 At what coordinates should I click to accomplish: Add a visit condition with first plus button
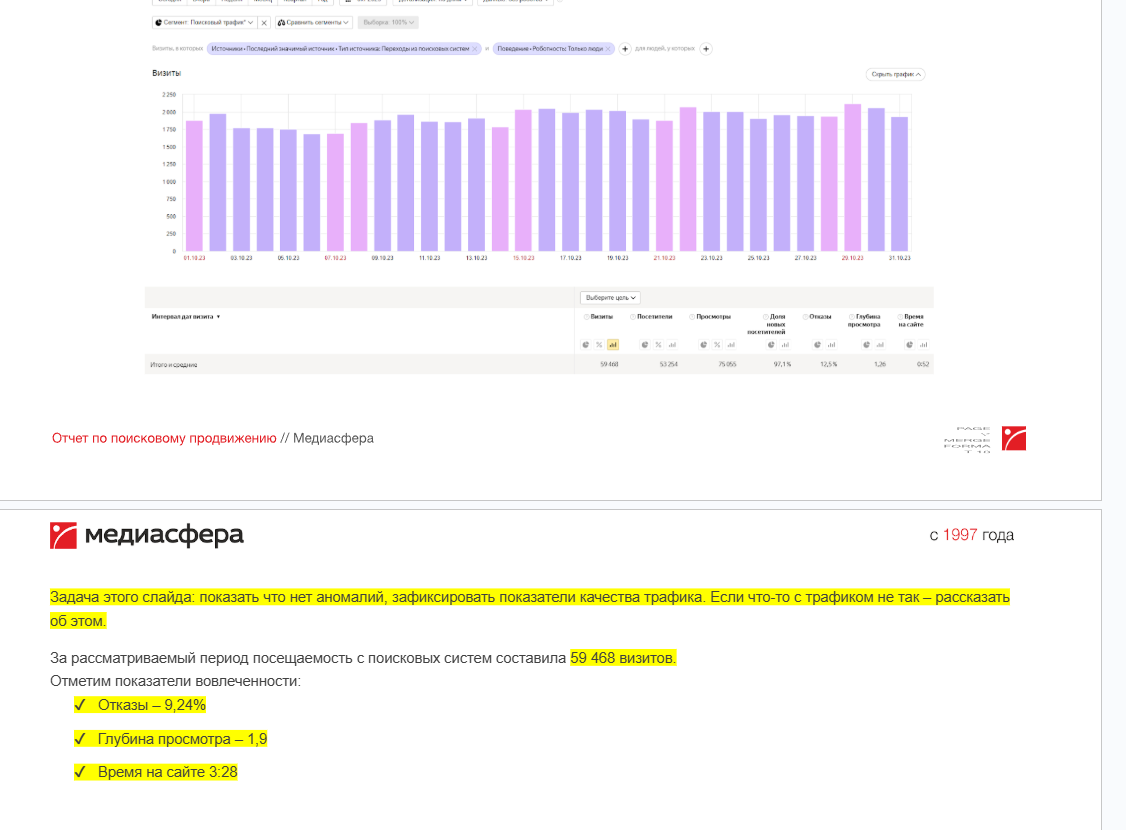tap(625, 49)
